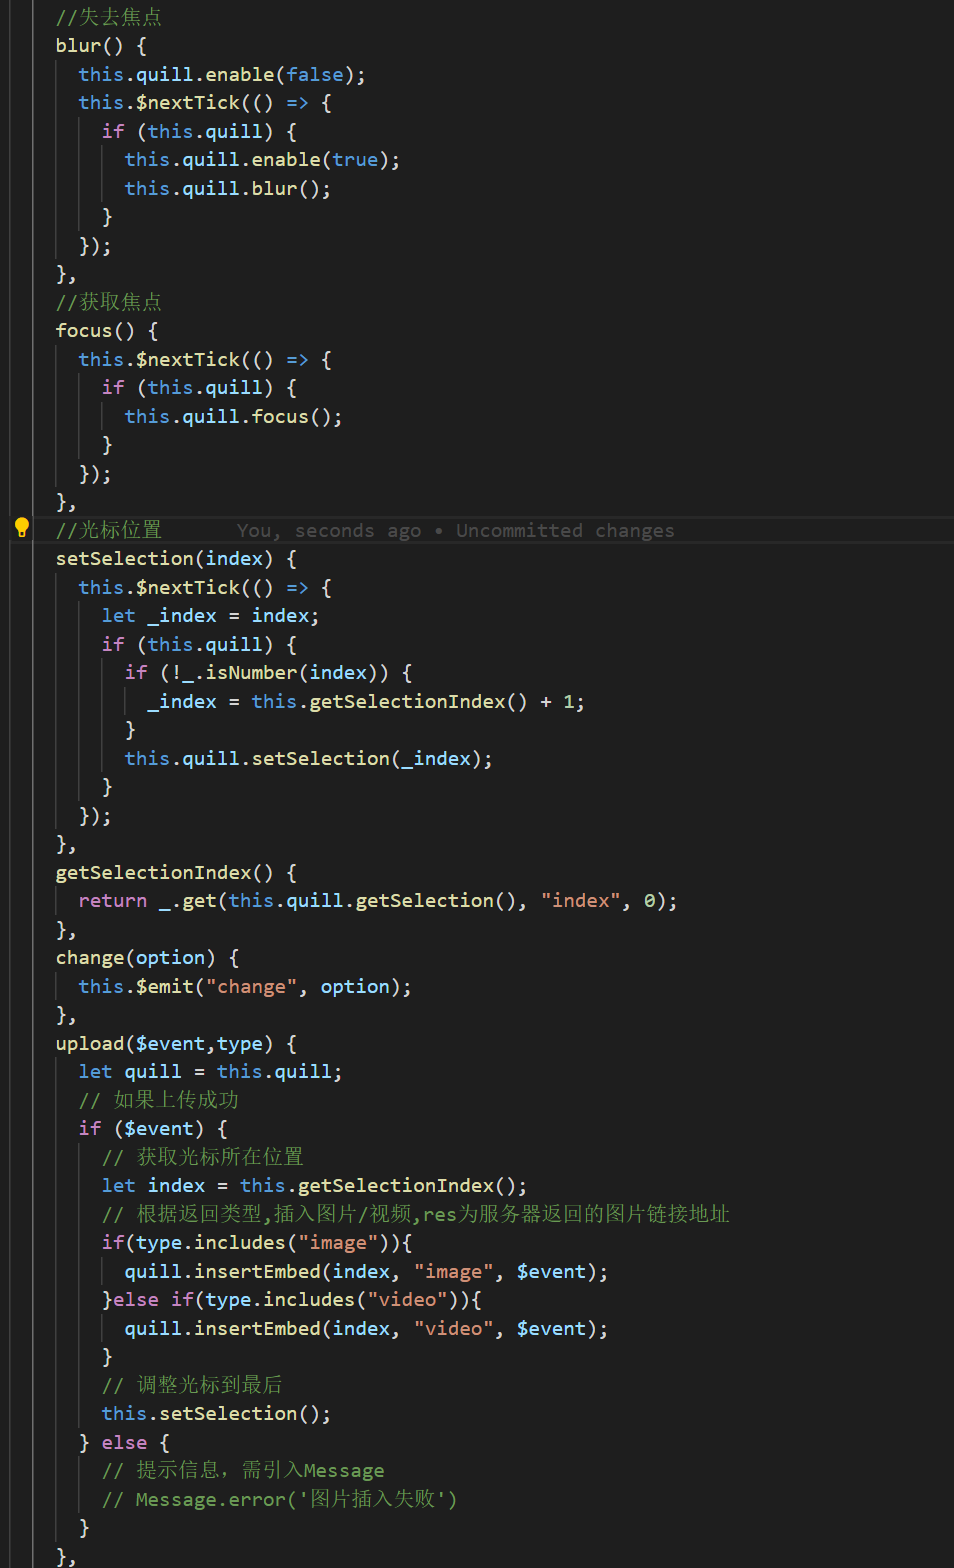Click the 'return _.get(this.quill.getSelection()...' line
Viewport: 954px width, 1568px height.
tap(378, 901)
